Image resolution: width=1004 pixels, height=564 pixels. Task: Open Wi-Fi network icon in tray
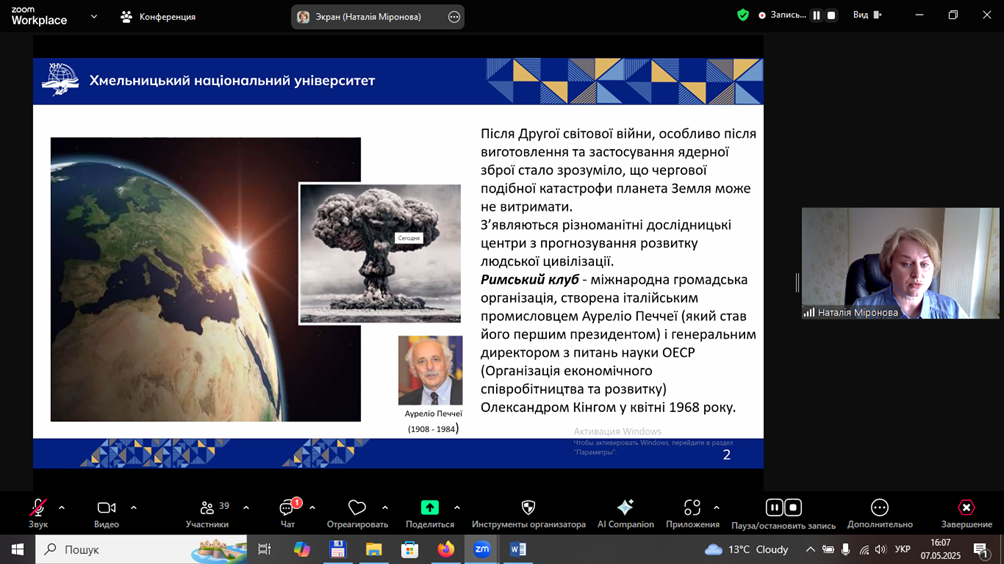tap(864, 549)
